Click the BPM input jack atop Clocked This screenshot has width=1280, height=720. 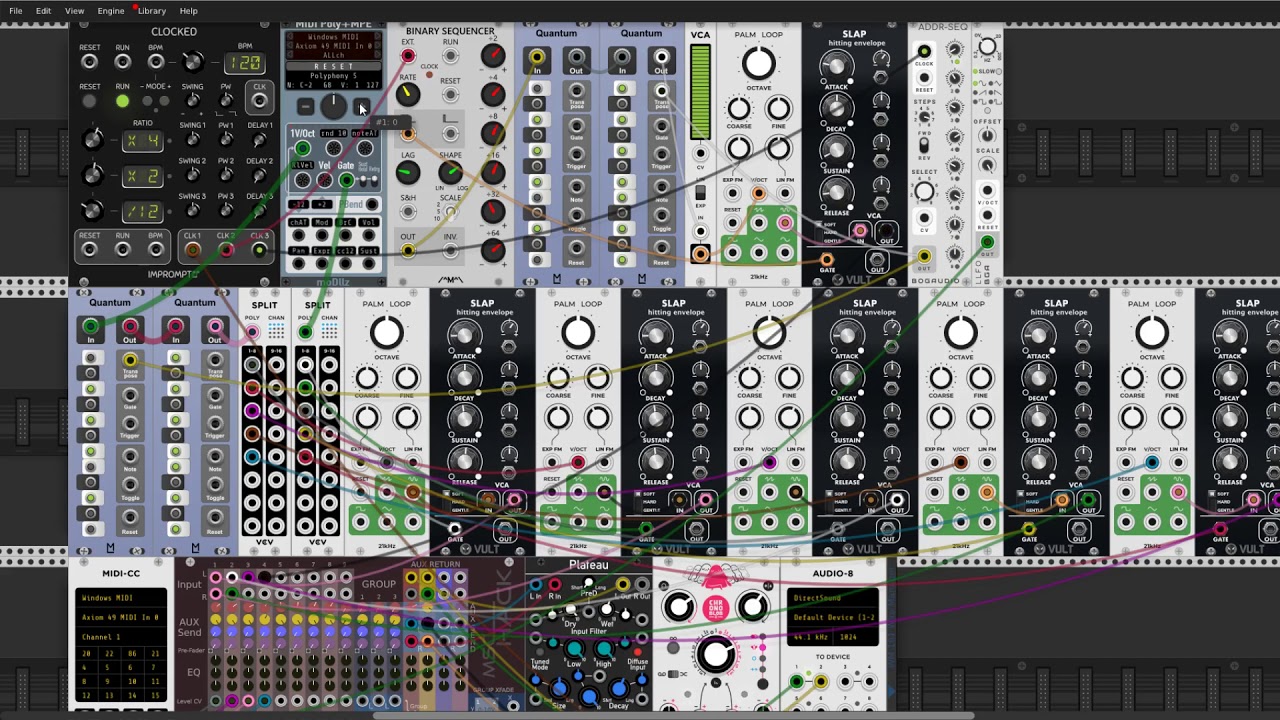[x=156, y=62]
